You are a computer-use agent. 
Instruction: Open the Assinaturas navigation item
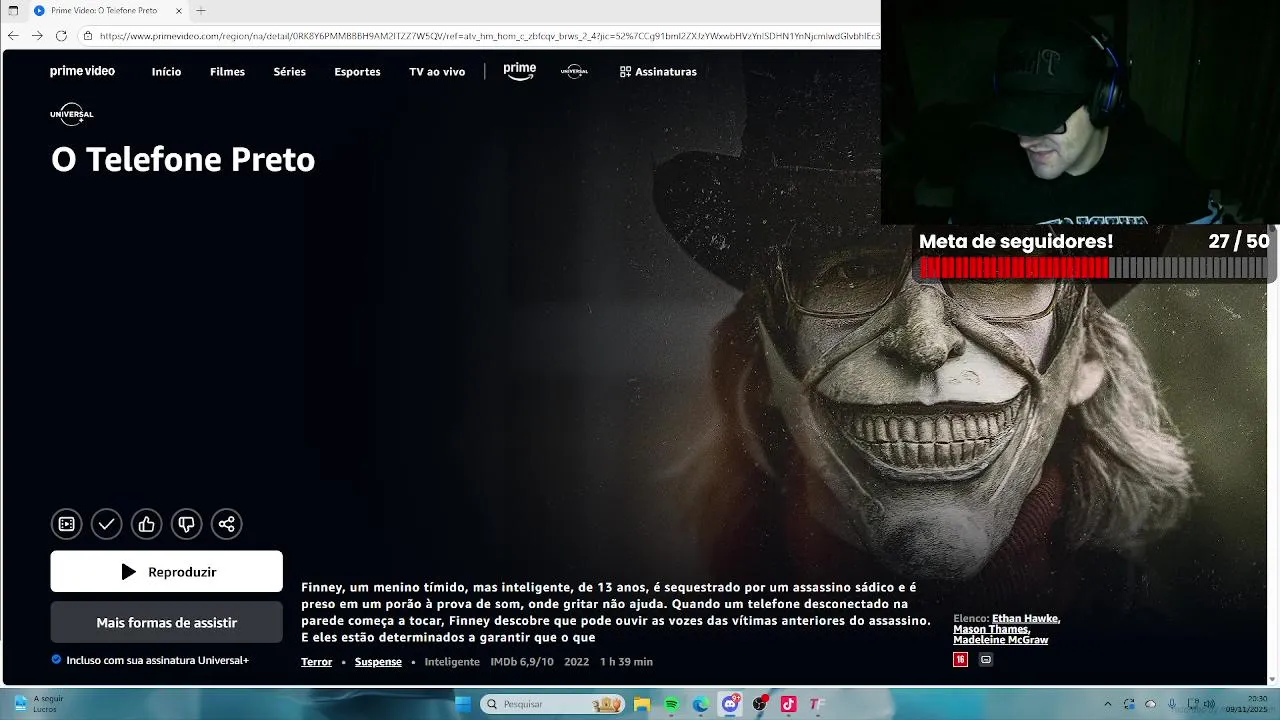click(658, 72)
